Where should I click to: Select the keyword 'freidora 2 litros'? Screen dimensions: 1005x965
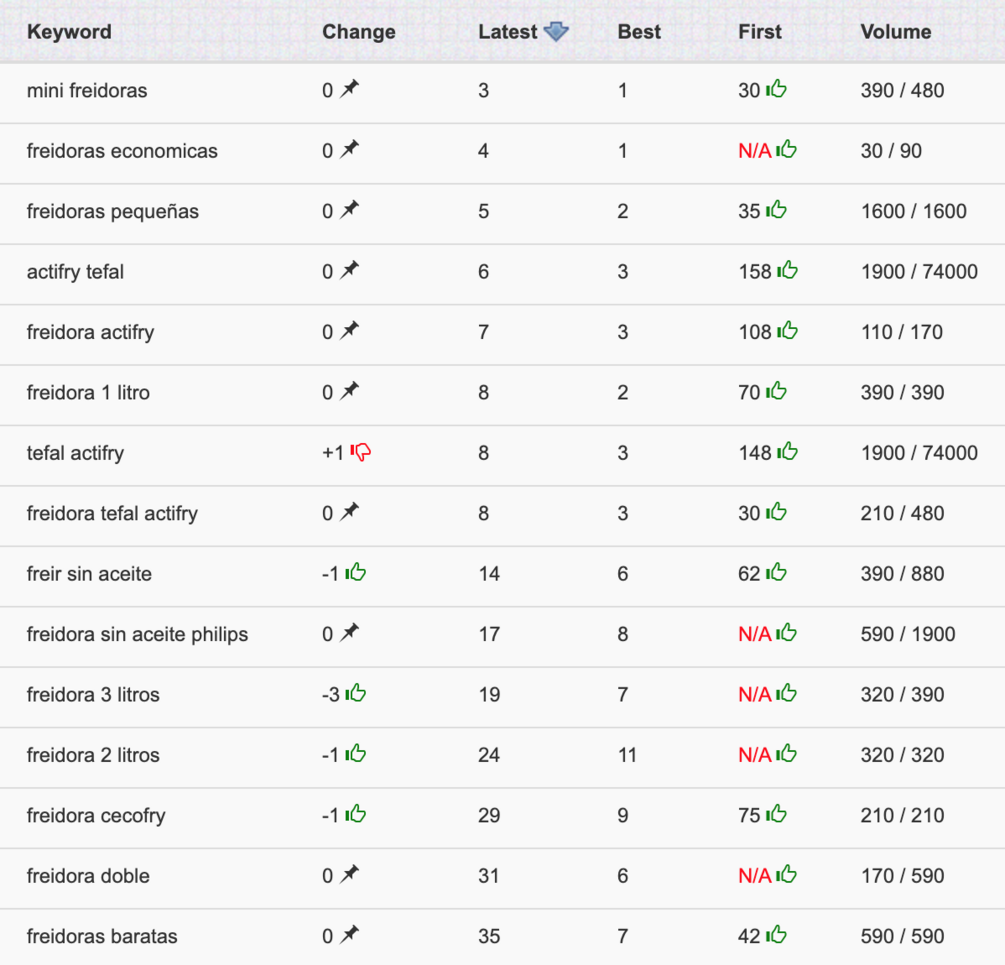click(x=93, y=755)
